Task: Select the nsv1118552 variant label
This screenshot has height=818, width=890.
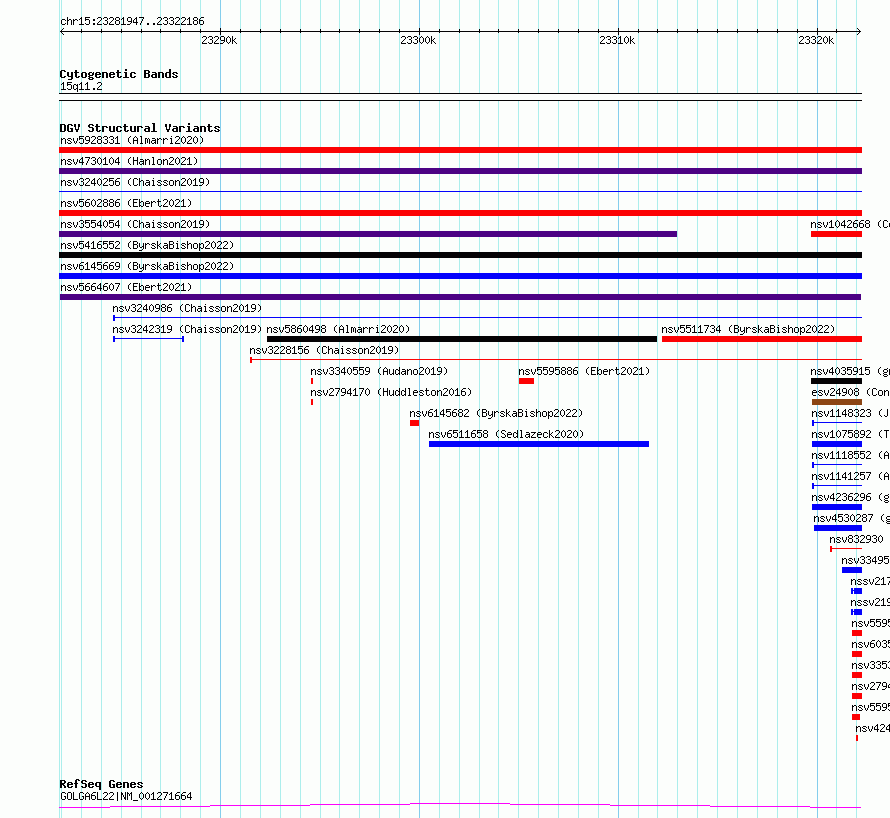Action: click(850, 455)
